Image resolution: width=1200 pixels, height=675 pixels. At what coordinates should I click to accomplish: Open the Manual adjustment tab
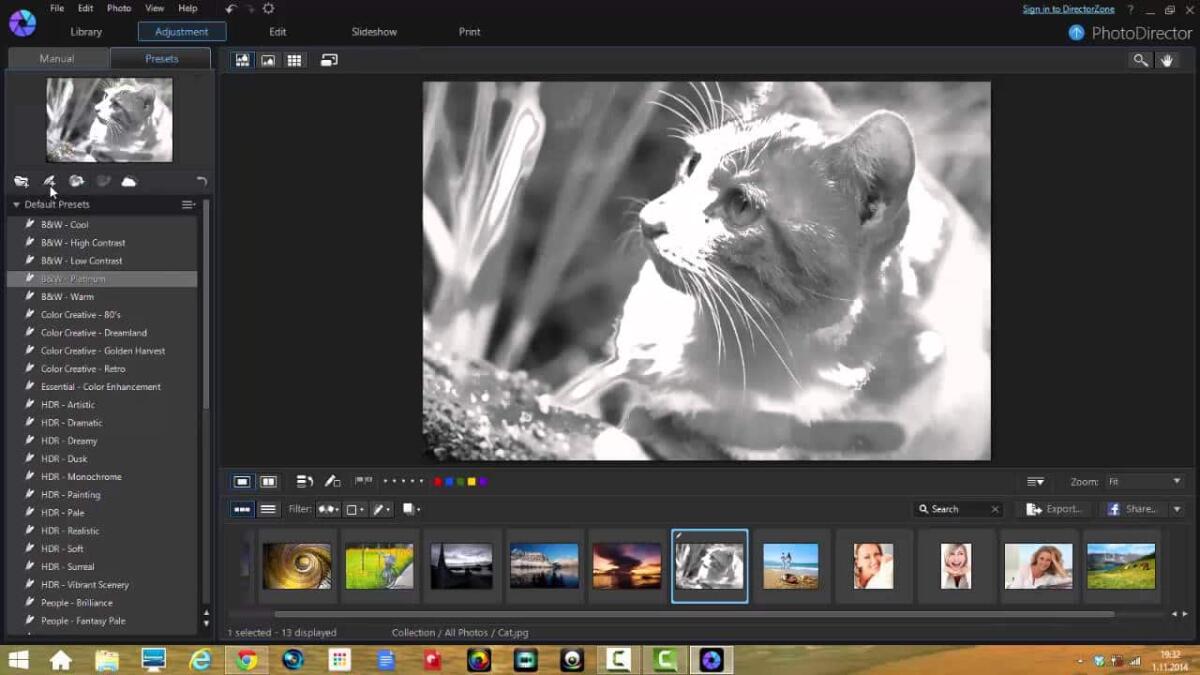coord(56,58)
